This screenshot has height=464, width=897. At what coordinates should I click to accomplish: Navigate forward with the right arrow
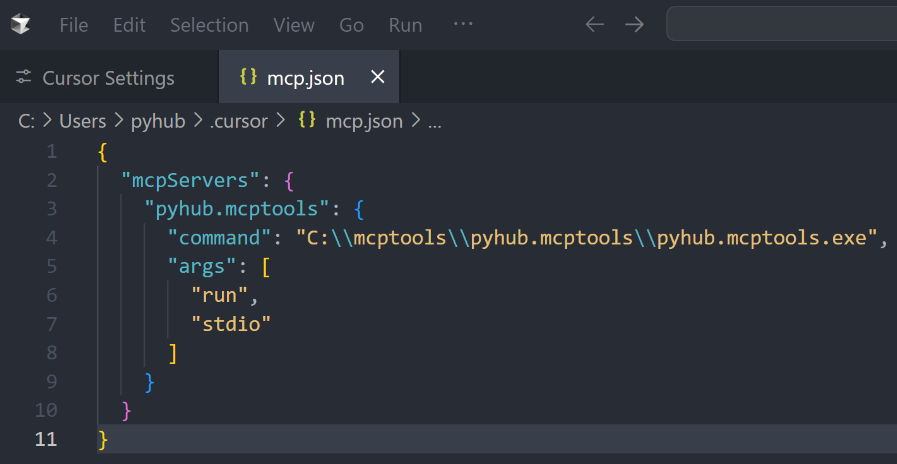(x=634, y=24)
